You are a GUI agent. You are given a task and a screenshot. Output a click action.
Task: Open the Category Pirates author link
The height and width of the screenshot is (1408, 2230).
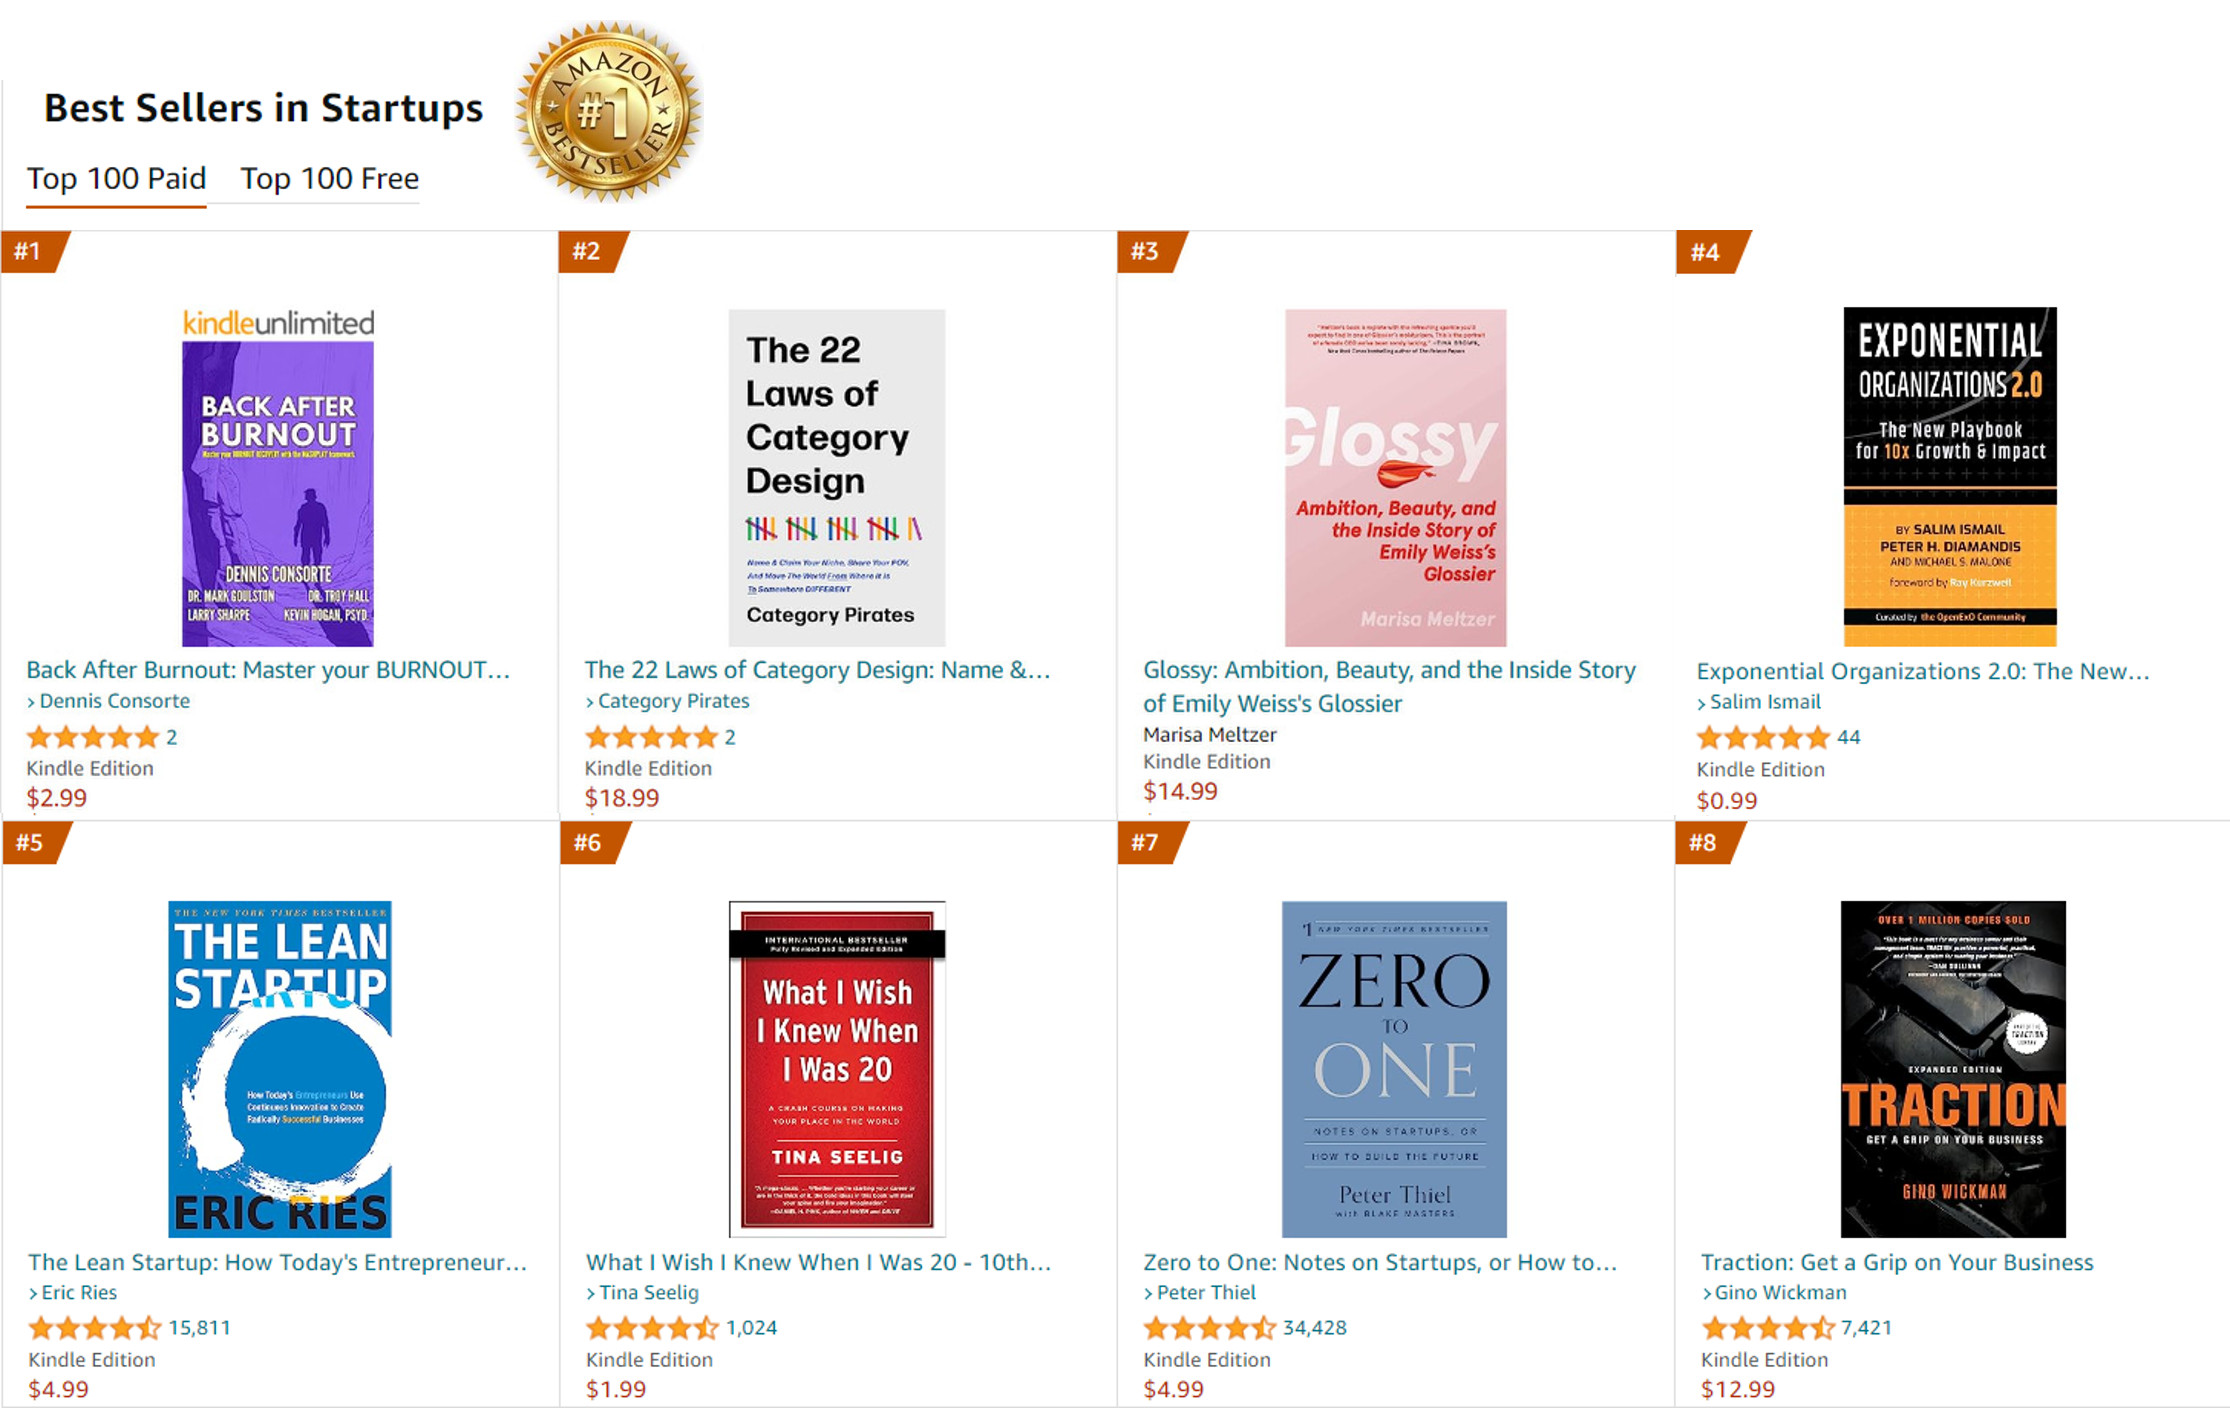673,701
